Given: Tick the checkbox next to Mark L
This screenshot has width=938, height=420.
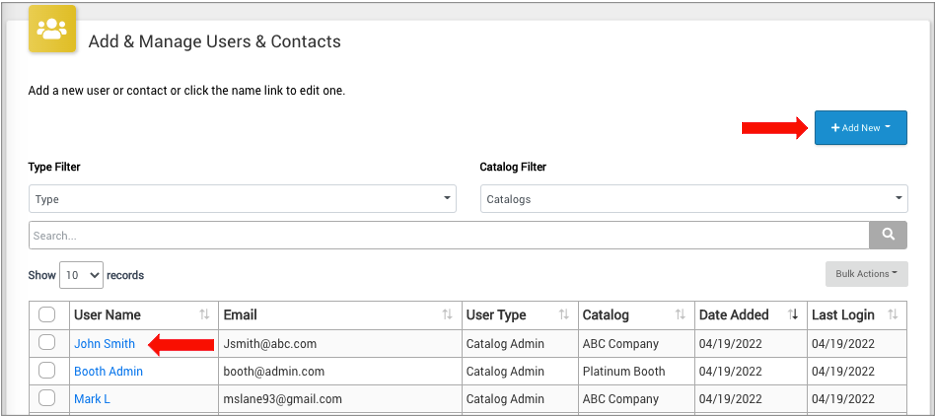Looking at the screenshot, I should pos(47,399).
